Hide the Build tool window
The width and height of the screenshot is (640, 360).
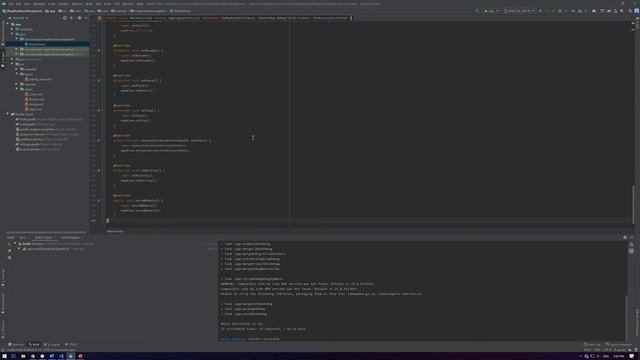631,237
